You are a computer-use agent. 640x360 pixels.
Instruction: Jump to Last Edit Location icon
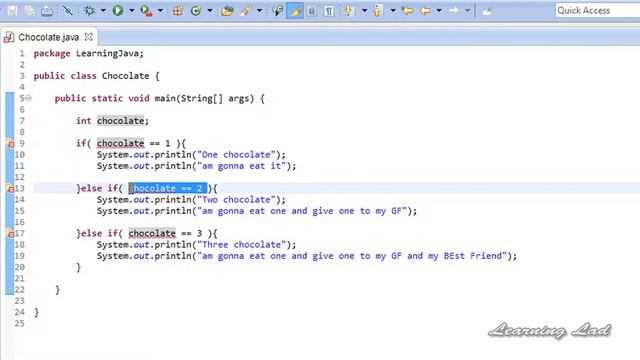click(x=407, y=11)
